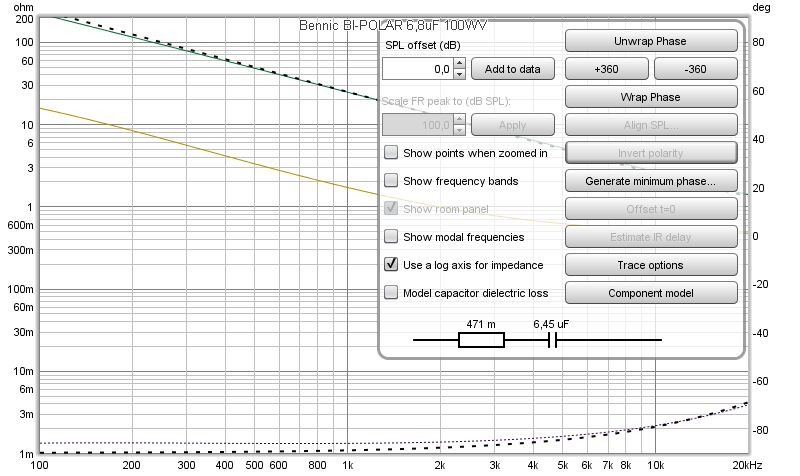
Task: Enable Model capacitor dielectric loss
Action: pyautogui.click(x=391, y=292)
